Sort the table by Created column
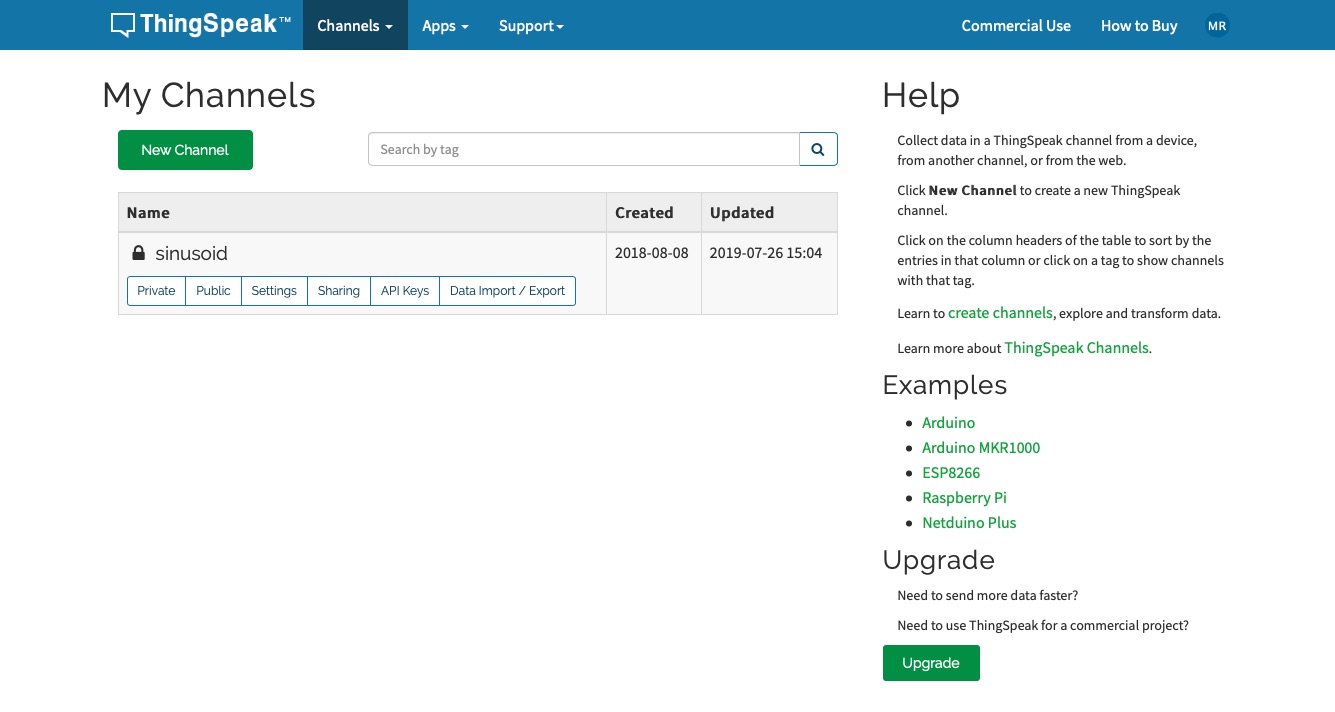The image size is (1335, 712). [644, 212]
